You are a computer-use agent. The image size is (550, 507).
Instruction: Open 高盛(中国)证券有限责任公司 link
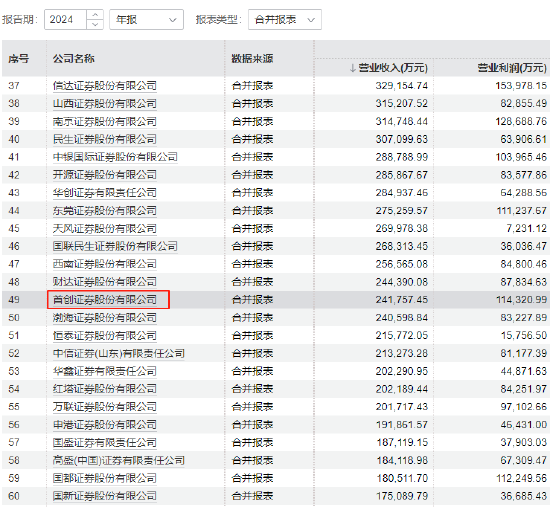pos(119,460)
